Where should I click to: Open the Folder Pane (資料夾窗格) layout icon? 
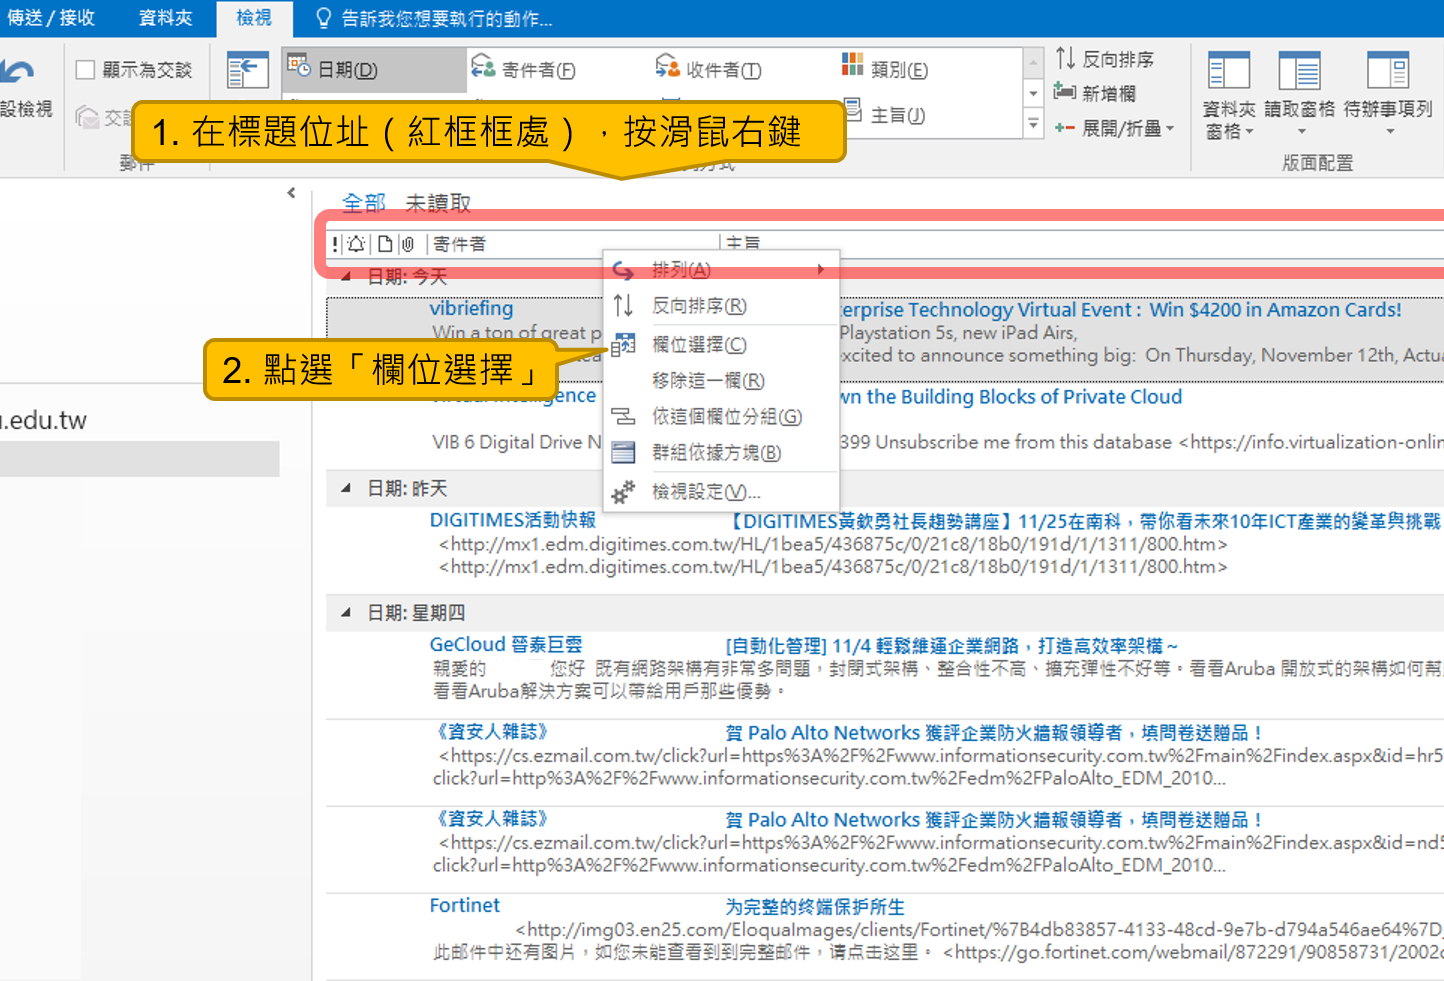click(x=1229, y=71)
